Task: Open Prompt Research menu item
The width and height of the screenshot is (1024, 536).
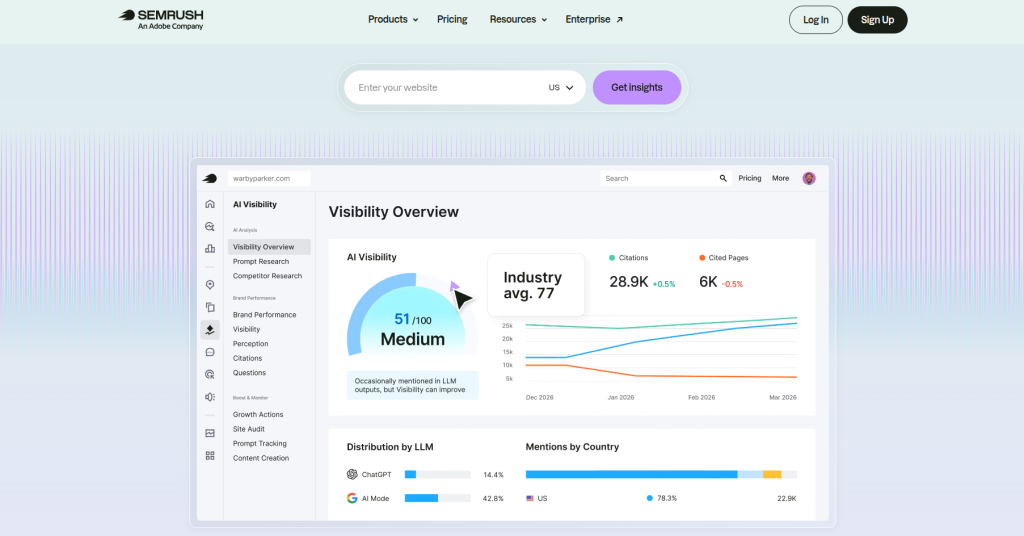Action: click(261, 261)
